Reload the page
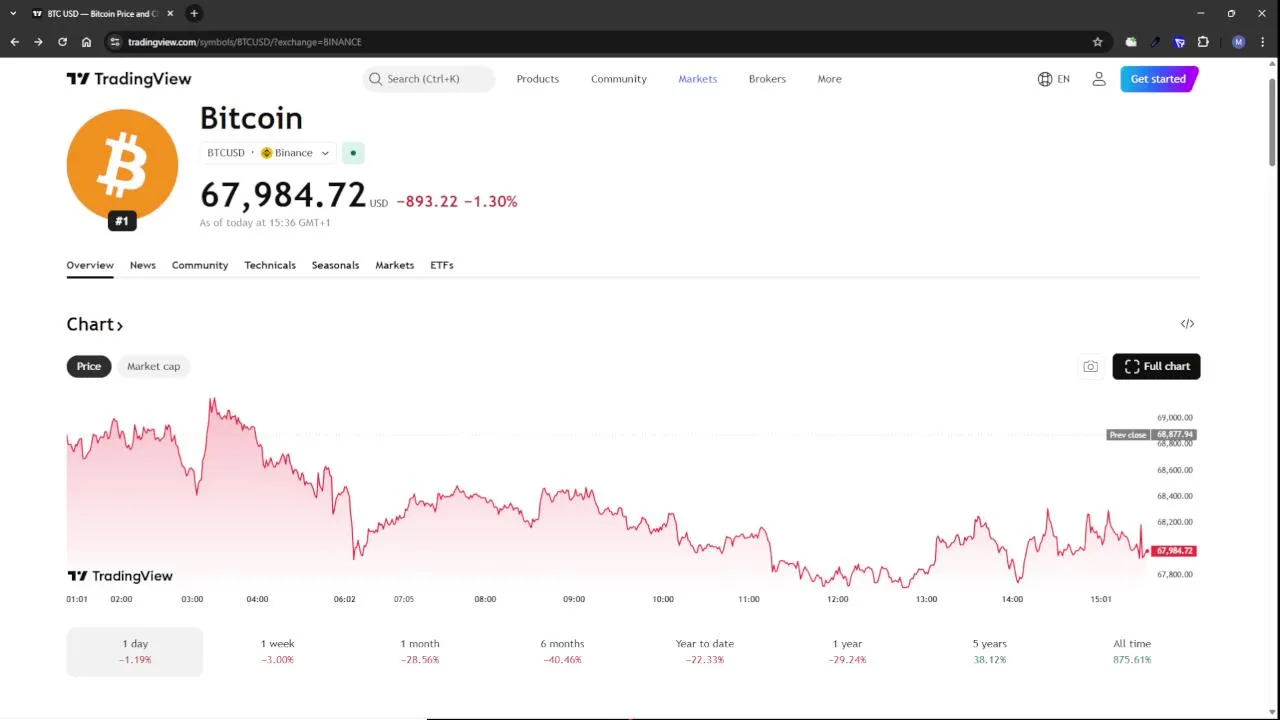Screen dimensions: 1280x720 [x=62, y=42]
